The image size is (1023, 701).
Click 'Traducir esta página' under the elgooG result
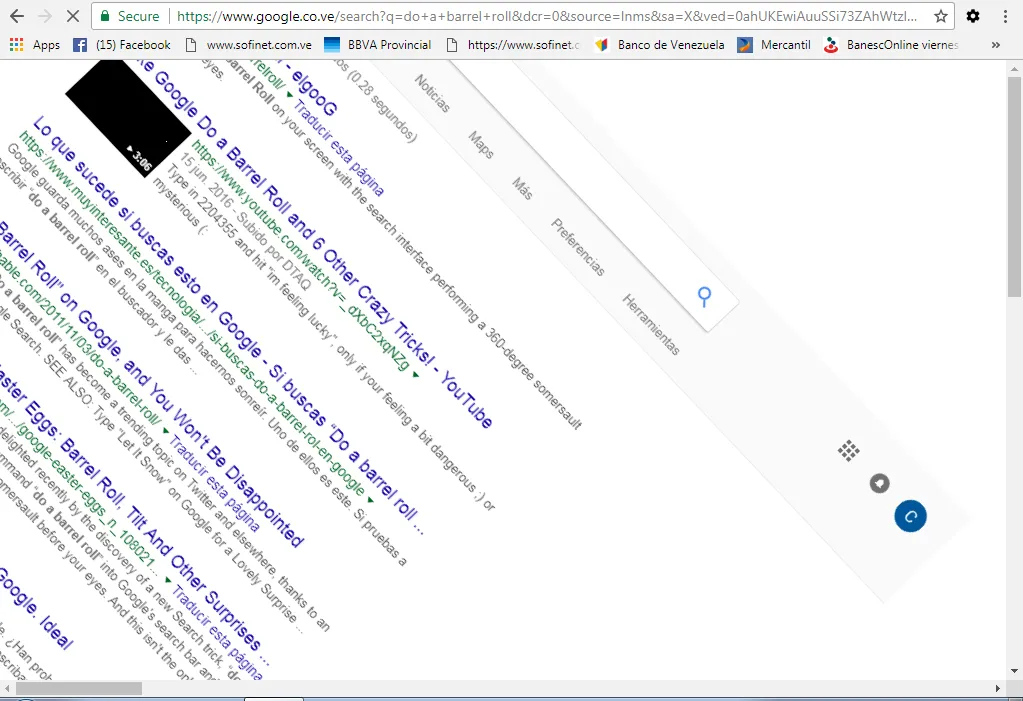[x=338, y=148]
